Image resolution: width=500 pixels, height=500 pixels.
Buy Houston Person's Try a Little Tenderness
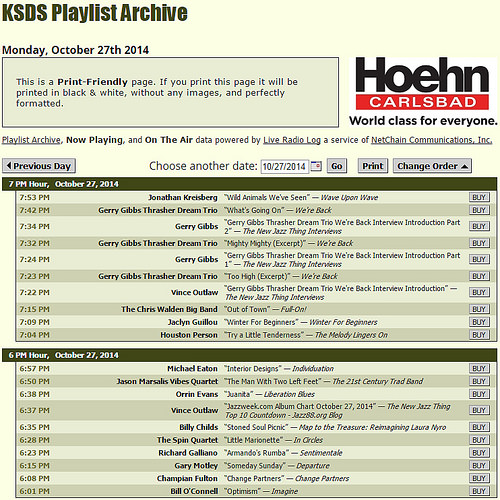(479, 335)
